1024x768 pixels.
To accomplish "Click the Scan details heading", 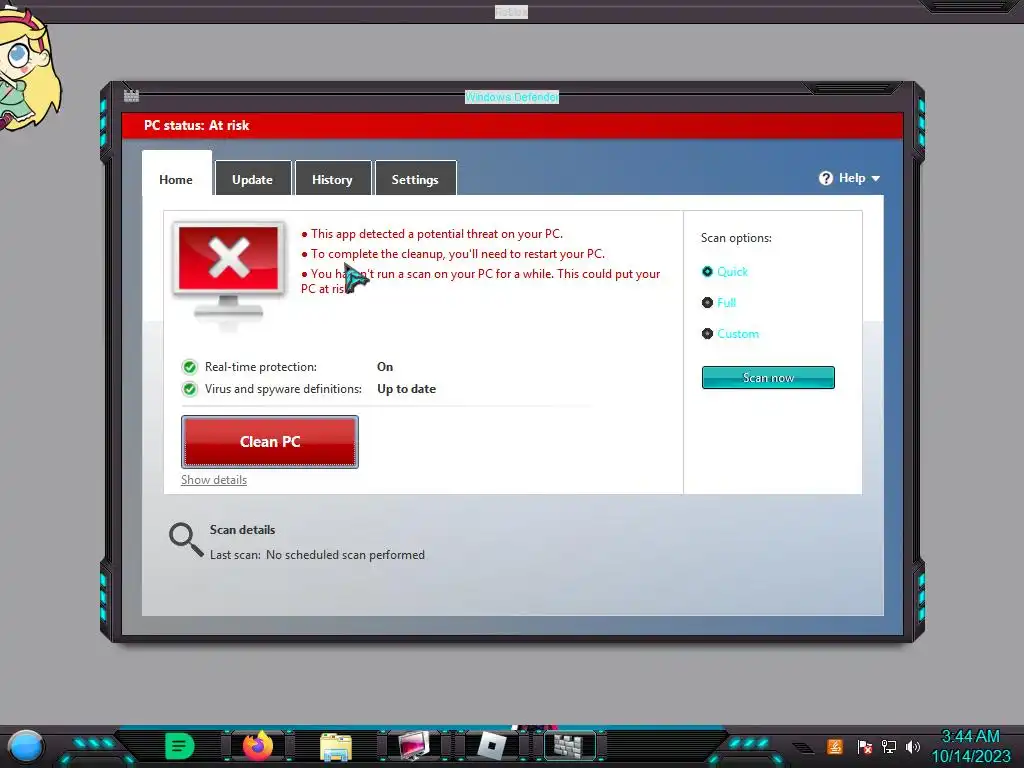I will pos(242,530).
